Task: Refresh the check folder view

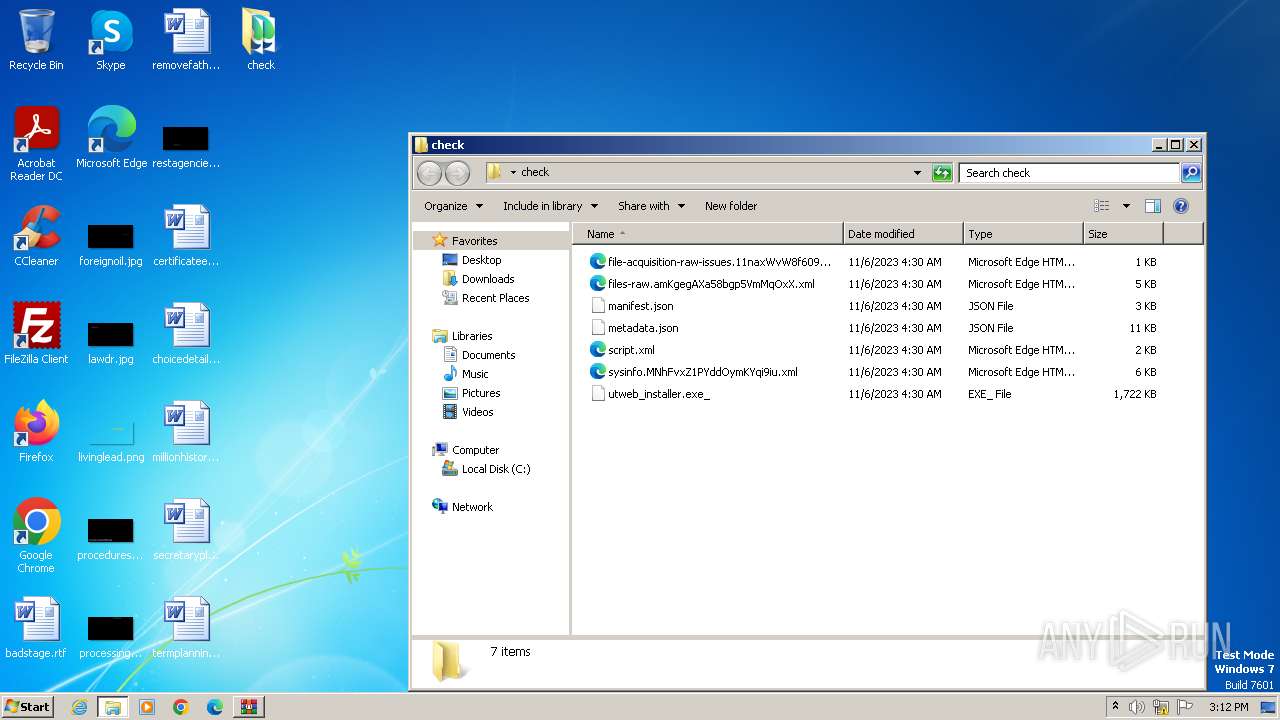Action: click(942, 173)
